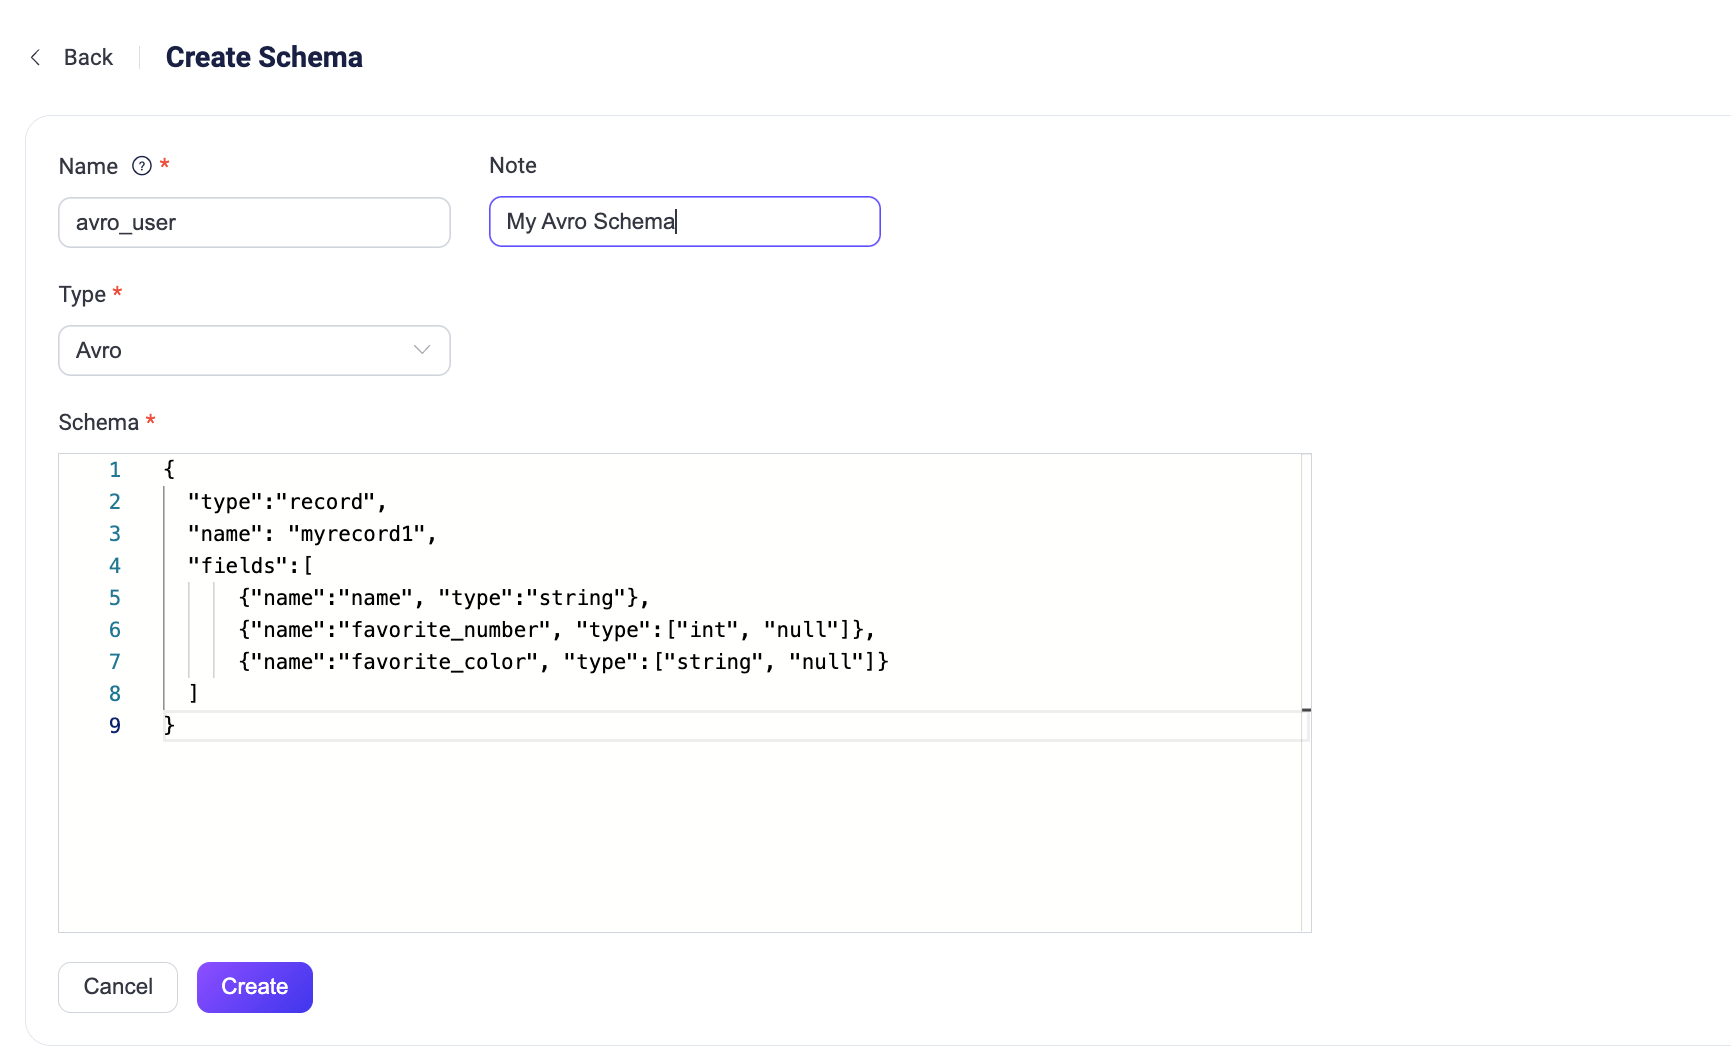Click line number 1 in editor gutter
The width and height of the screenshot is (1731, 1052).
115,470
